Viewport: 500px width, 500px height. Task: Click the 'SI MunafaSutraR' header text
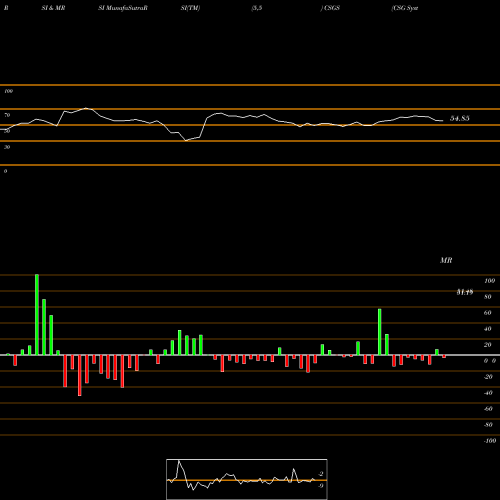123,8
